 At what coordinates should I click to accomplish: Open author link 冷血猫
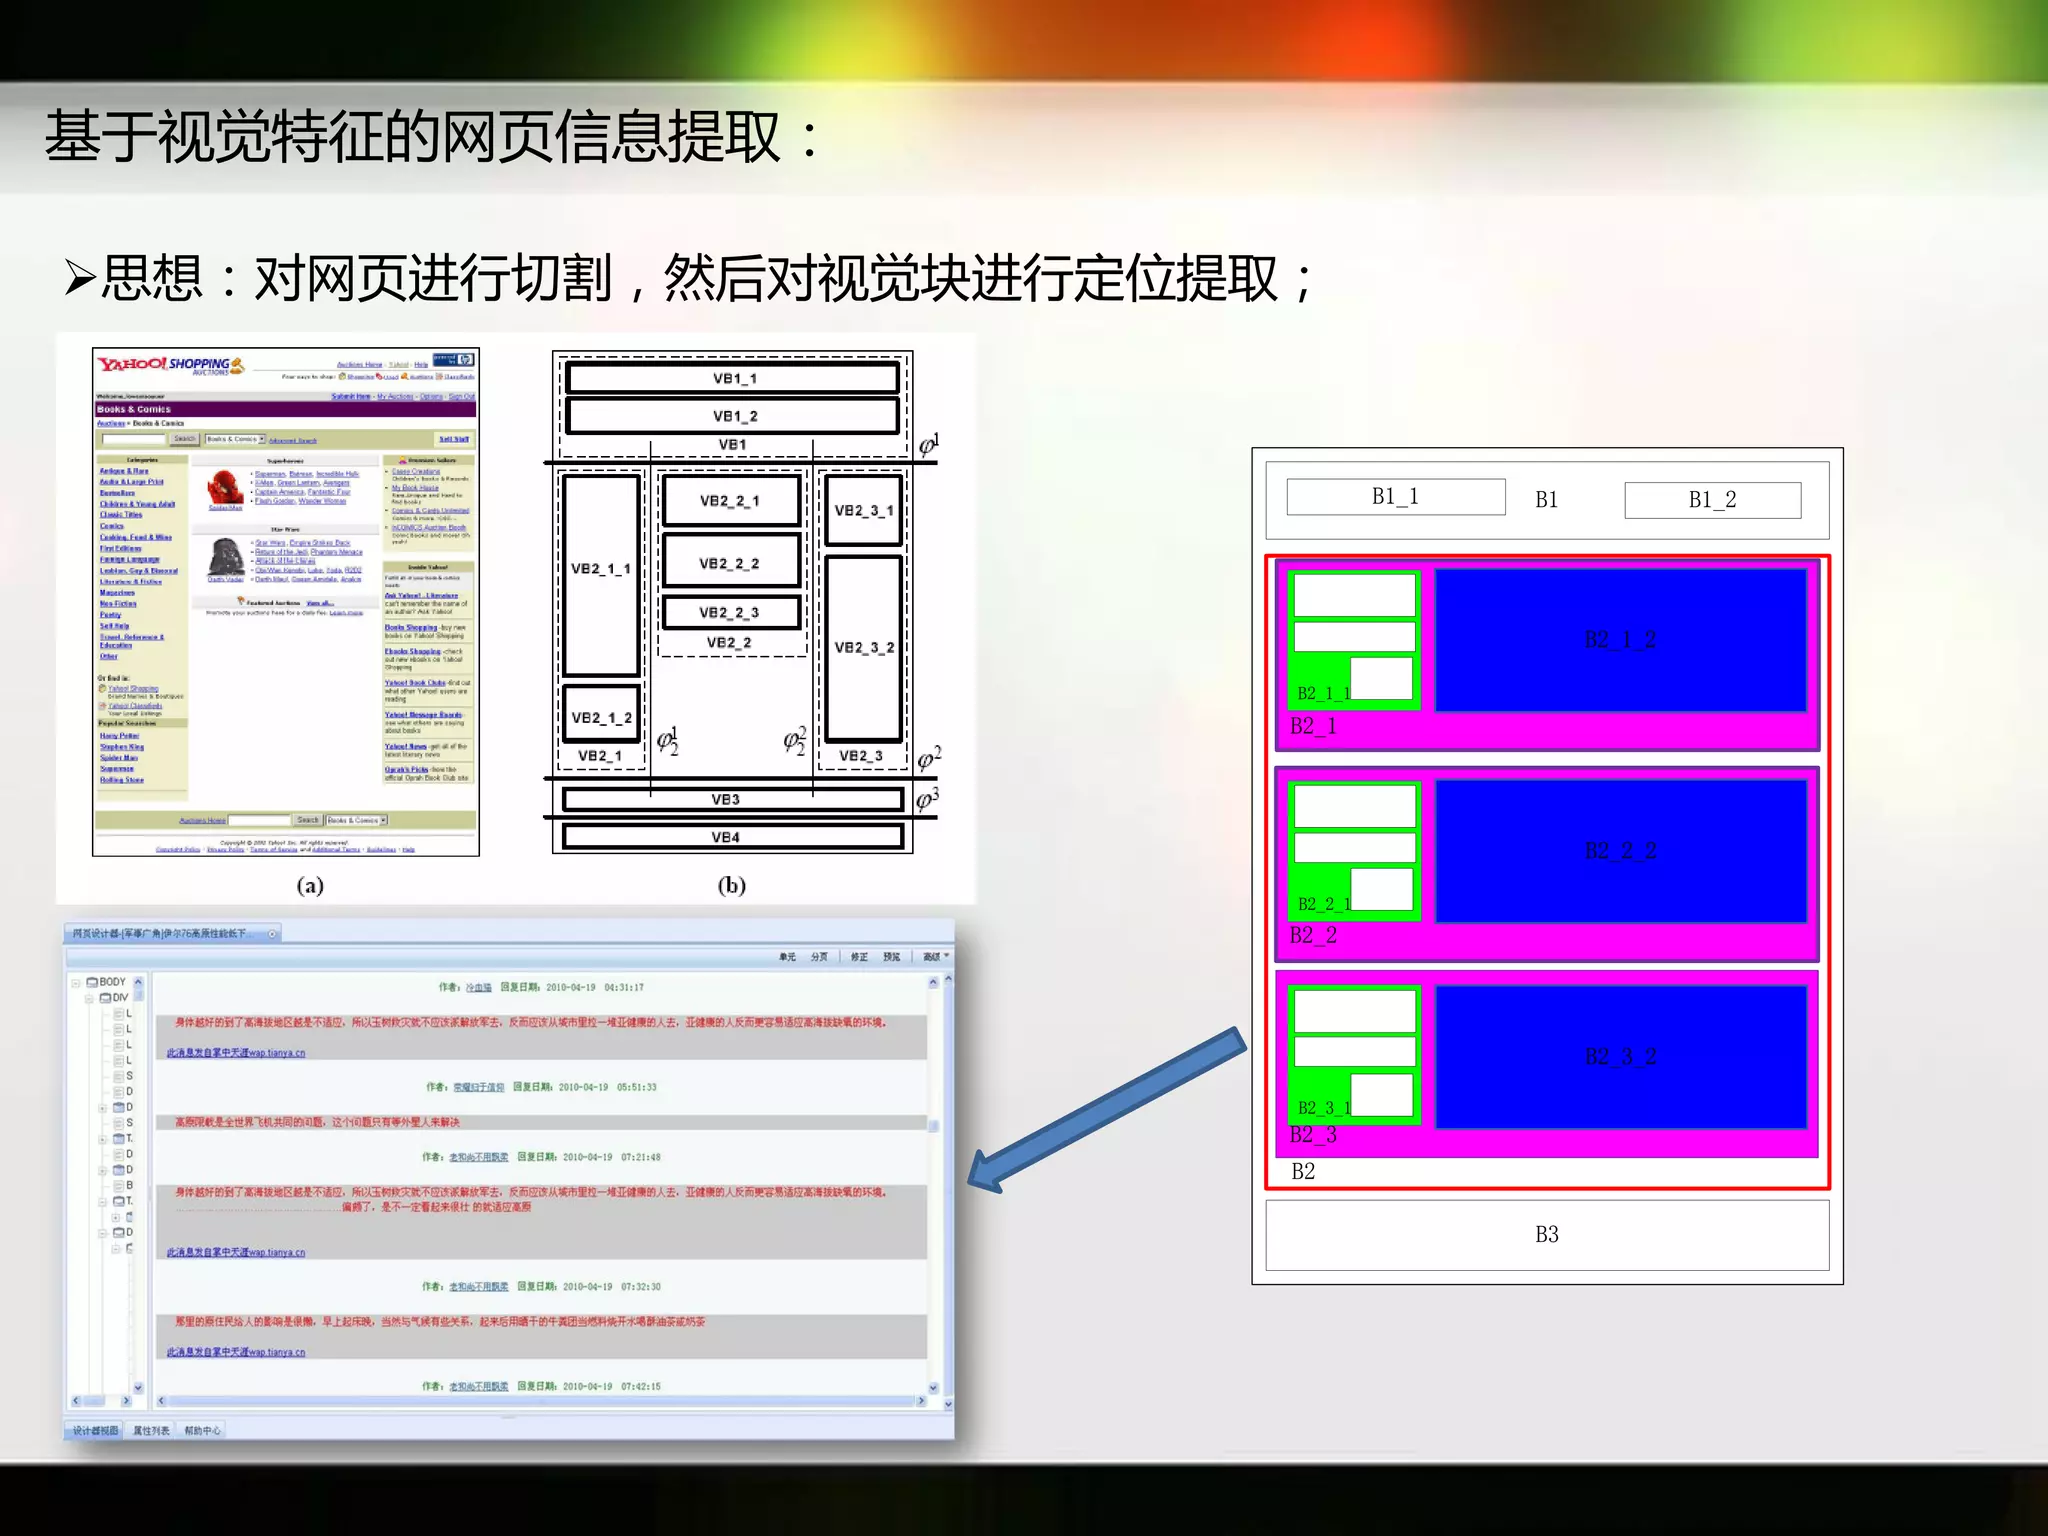tap(479, 987)
